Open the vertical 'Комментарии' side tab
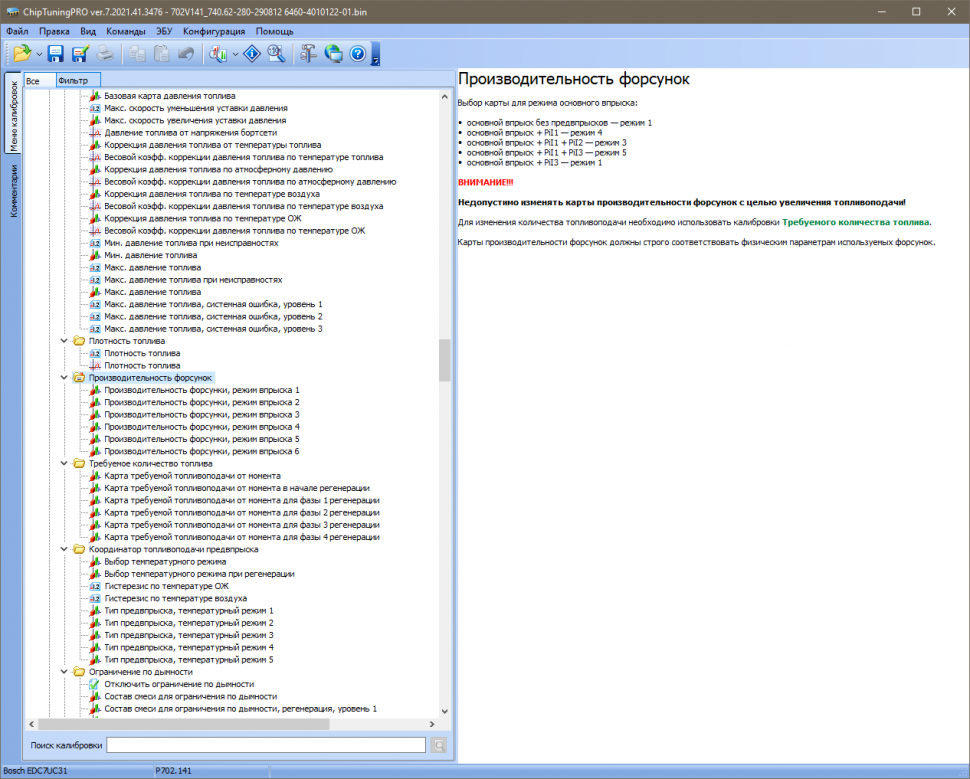This screenshot has width=970, height=779. [13, 191]
